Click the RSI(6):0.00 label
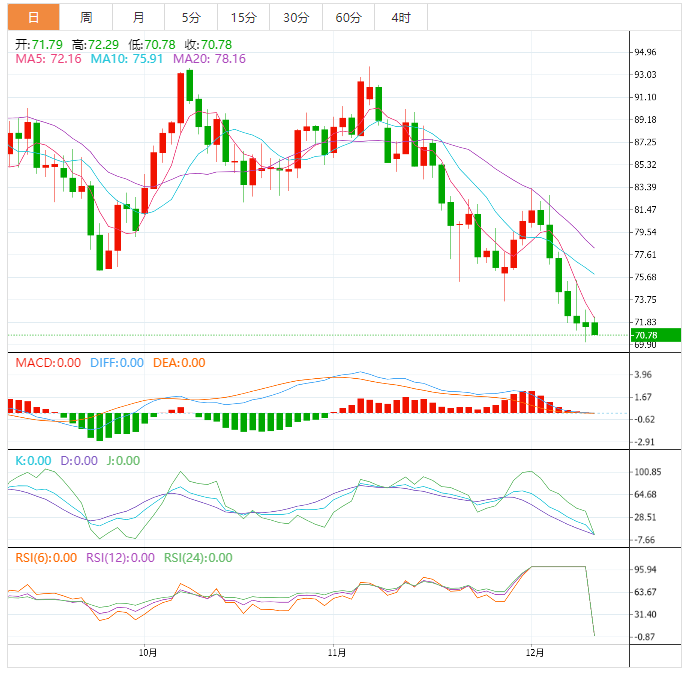Image resolution: width=688 pixels, height=673 pixels. pyautogui.click(x=46, y=558)
